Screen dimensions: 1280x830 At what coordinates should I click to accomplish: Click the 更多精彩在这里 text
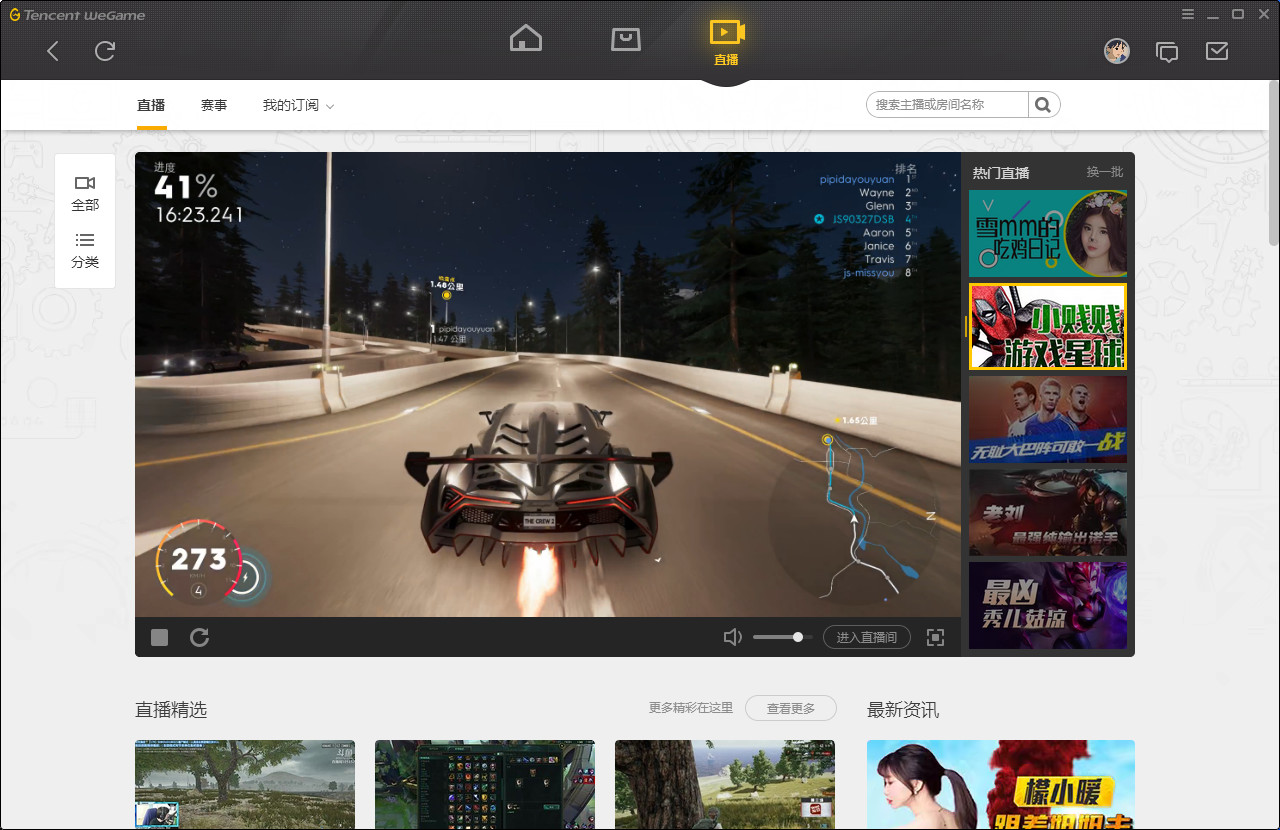click(691, 708)
